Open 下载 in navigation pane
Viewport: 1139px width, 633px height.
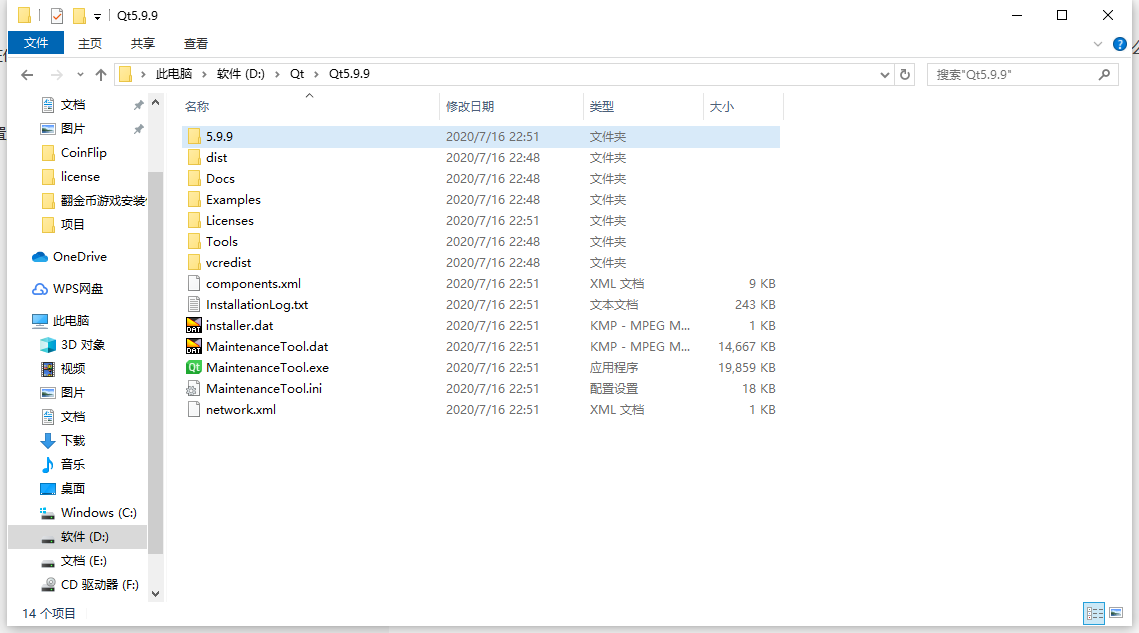(x=73, y=440)
